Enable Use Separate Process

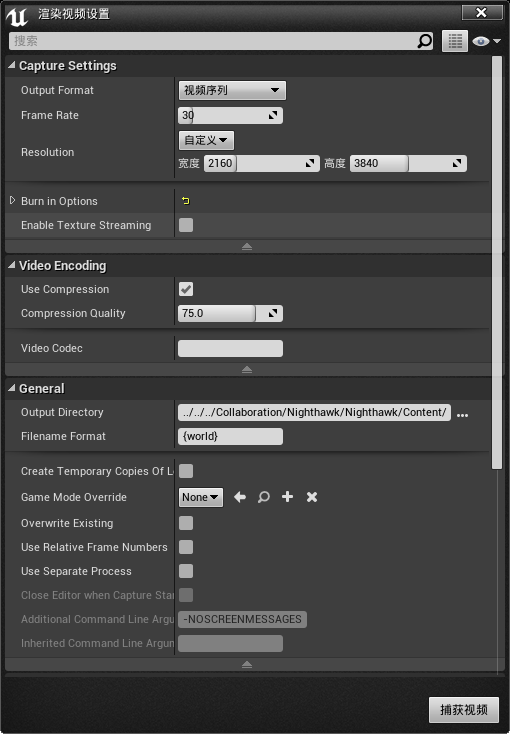point(186,571)
